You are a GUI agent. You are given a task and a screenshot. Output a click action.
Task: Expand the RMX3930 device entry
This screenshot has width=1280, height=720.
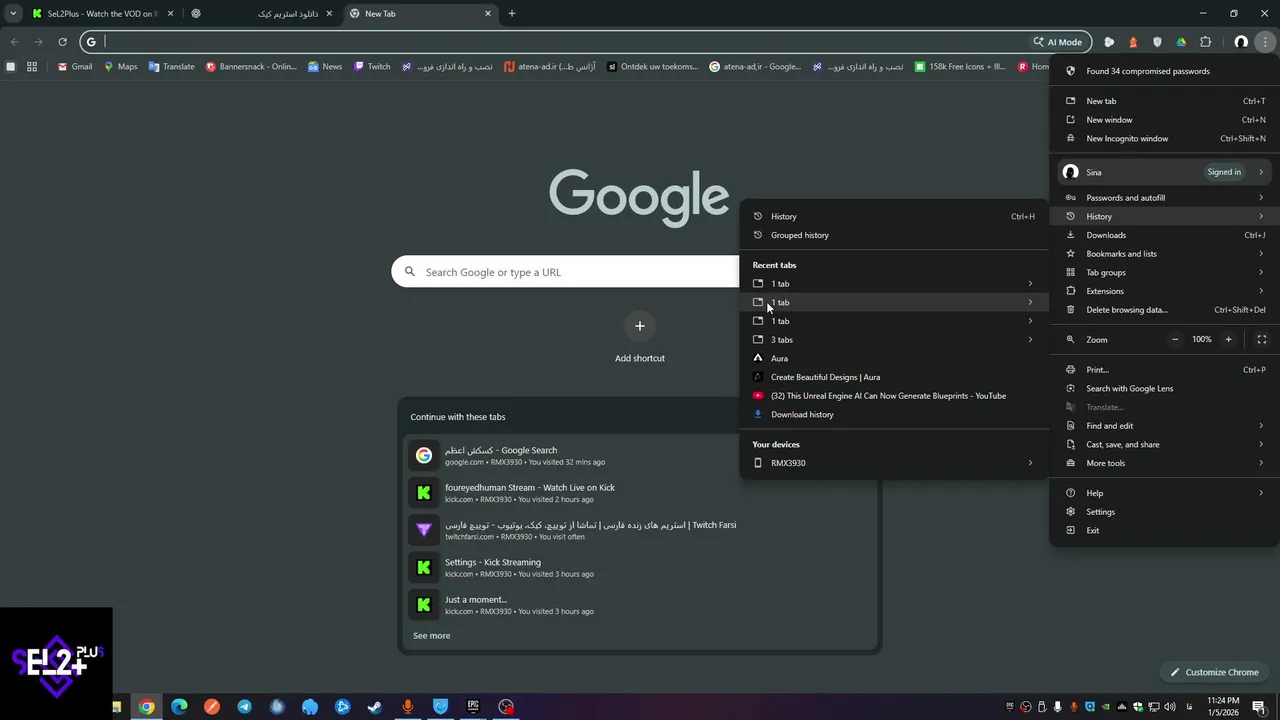(x=893, y=463)
